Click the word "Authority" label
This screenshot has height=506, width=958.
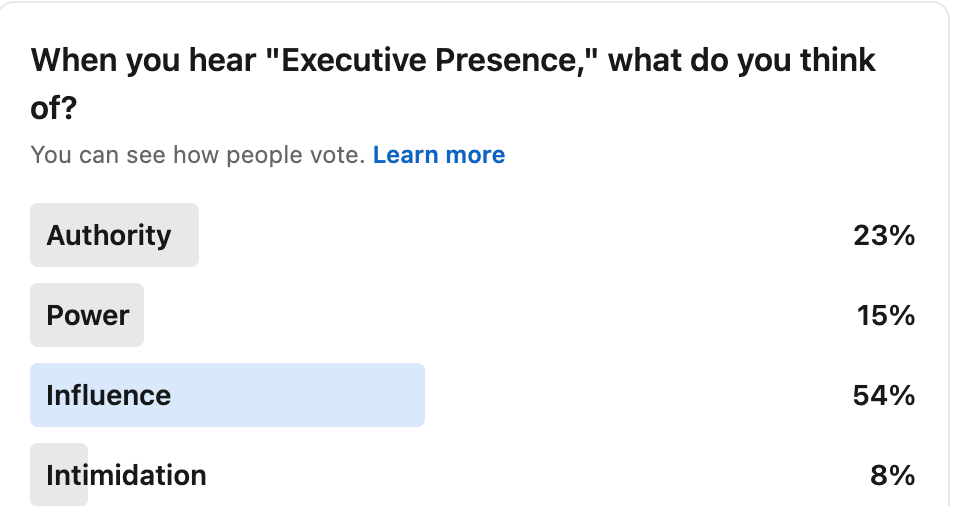point(109,235)
